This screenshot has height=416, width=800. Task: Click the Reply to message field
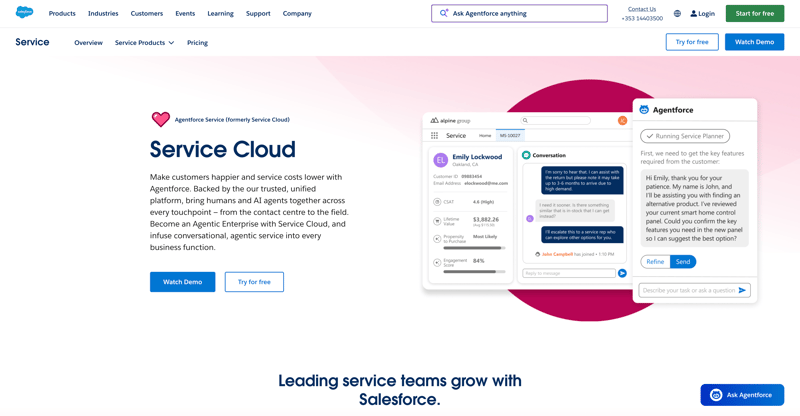pyautogui.click(x=569, y=274)
